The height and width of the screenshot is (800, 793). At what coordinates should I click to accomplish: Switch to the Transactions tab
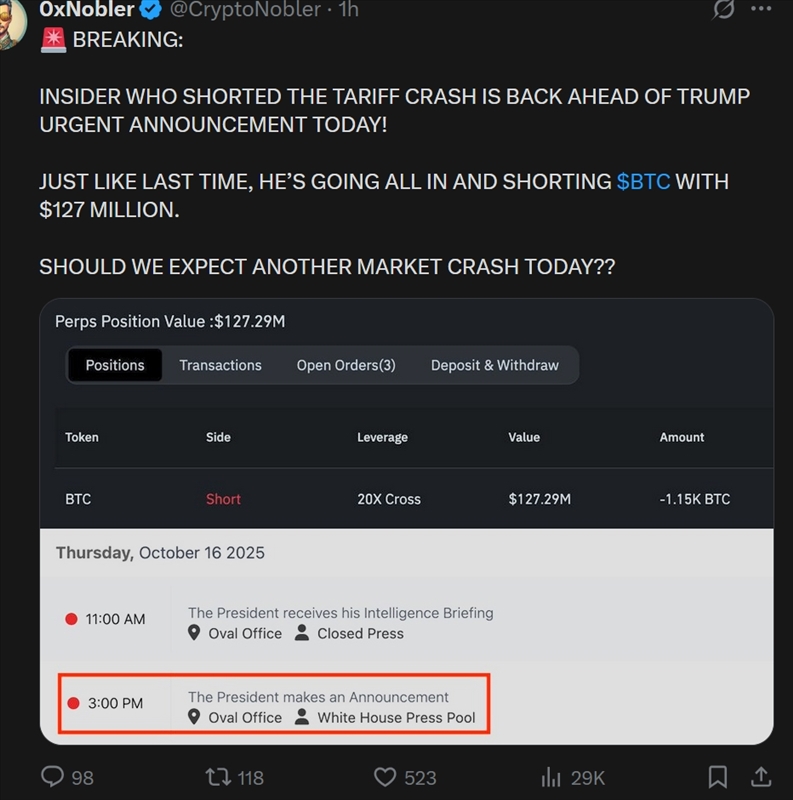point(220,365)
